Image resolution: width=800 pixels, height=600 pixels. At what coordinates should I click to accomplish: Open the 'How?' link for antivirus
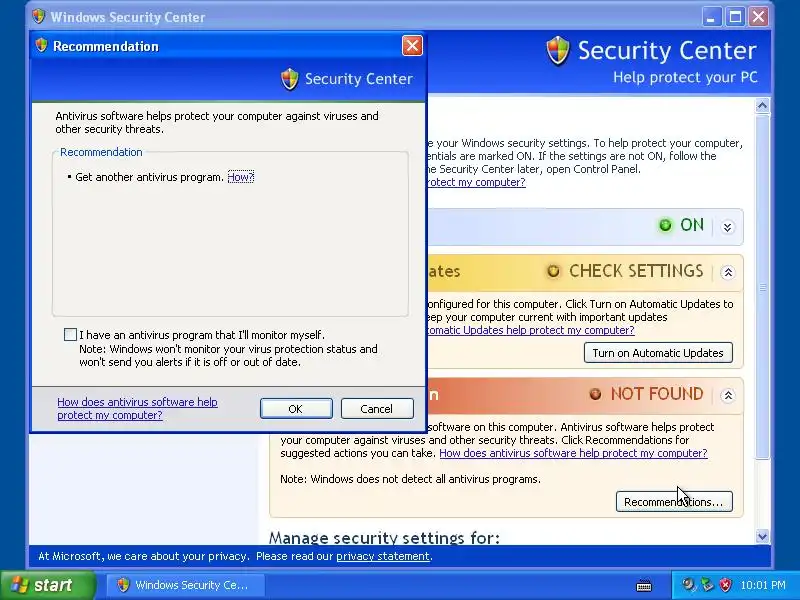240,177
